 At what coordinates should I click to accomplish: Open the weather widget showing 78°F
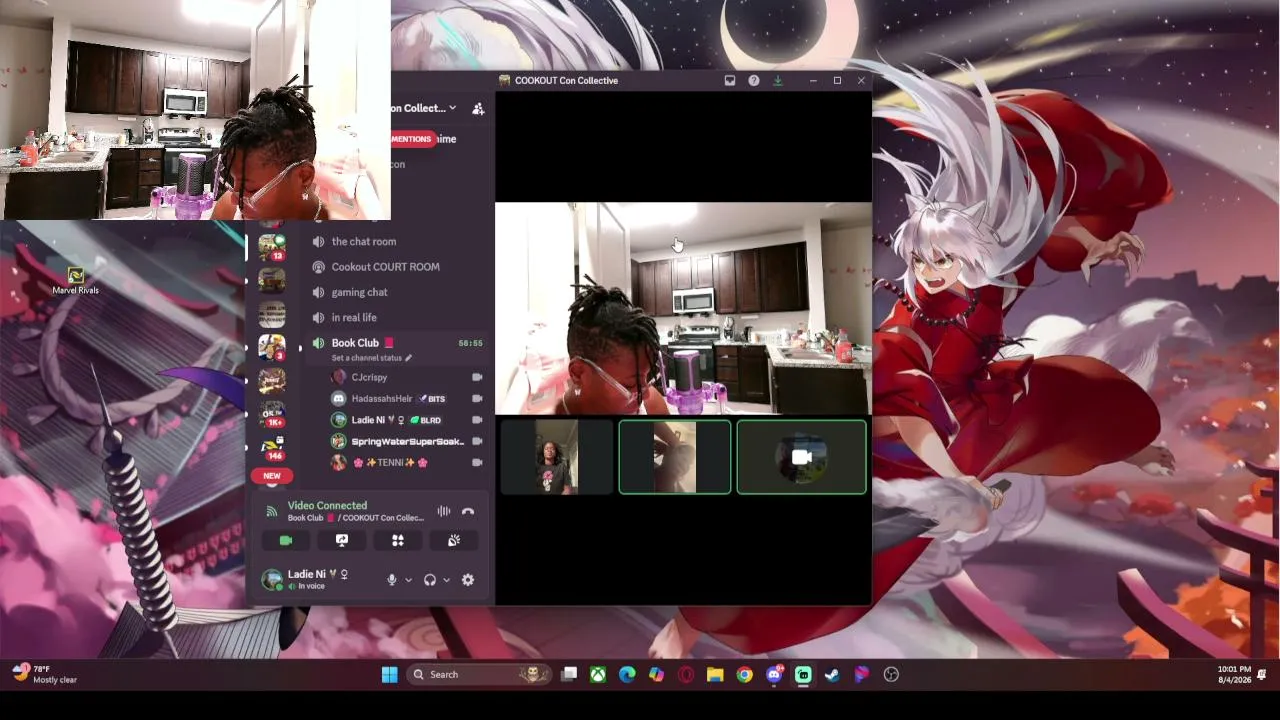[45, 675]
